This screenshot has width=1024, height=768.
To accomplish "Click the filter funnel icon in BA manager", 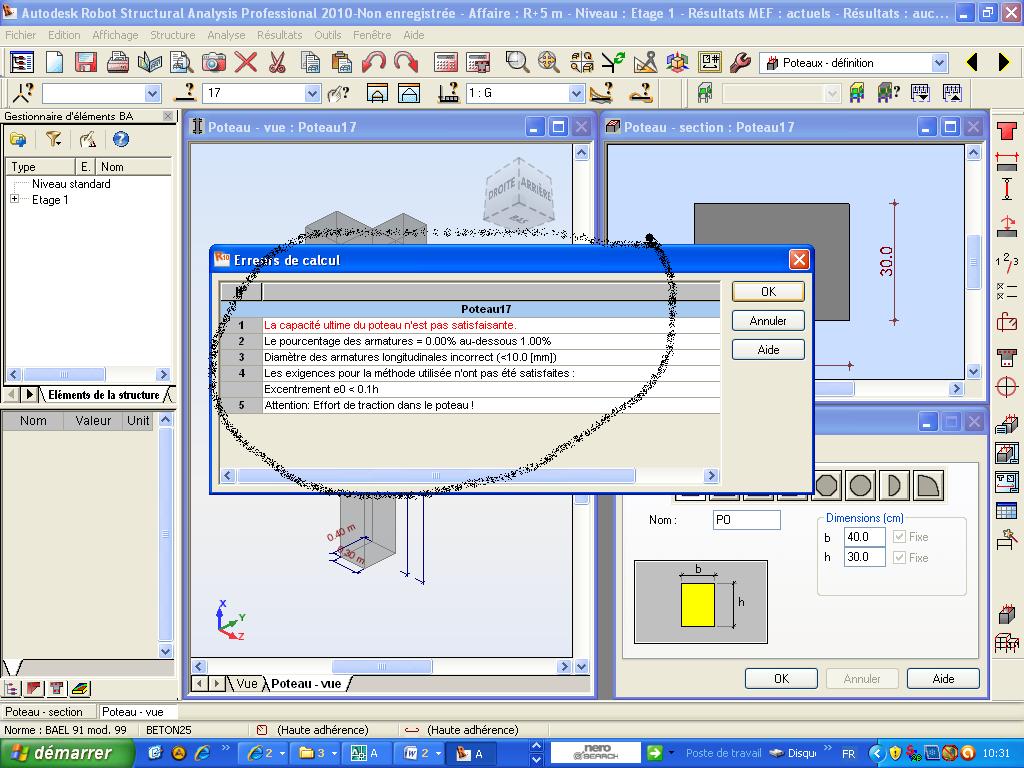I will click(x=53, y=139).
